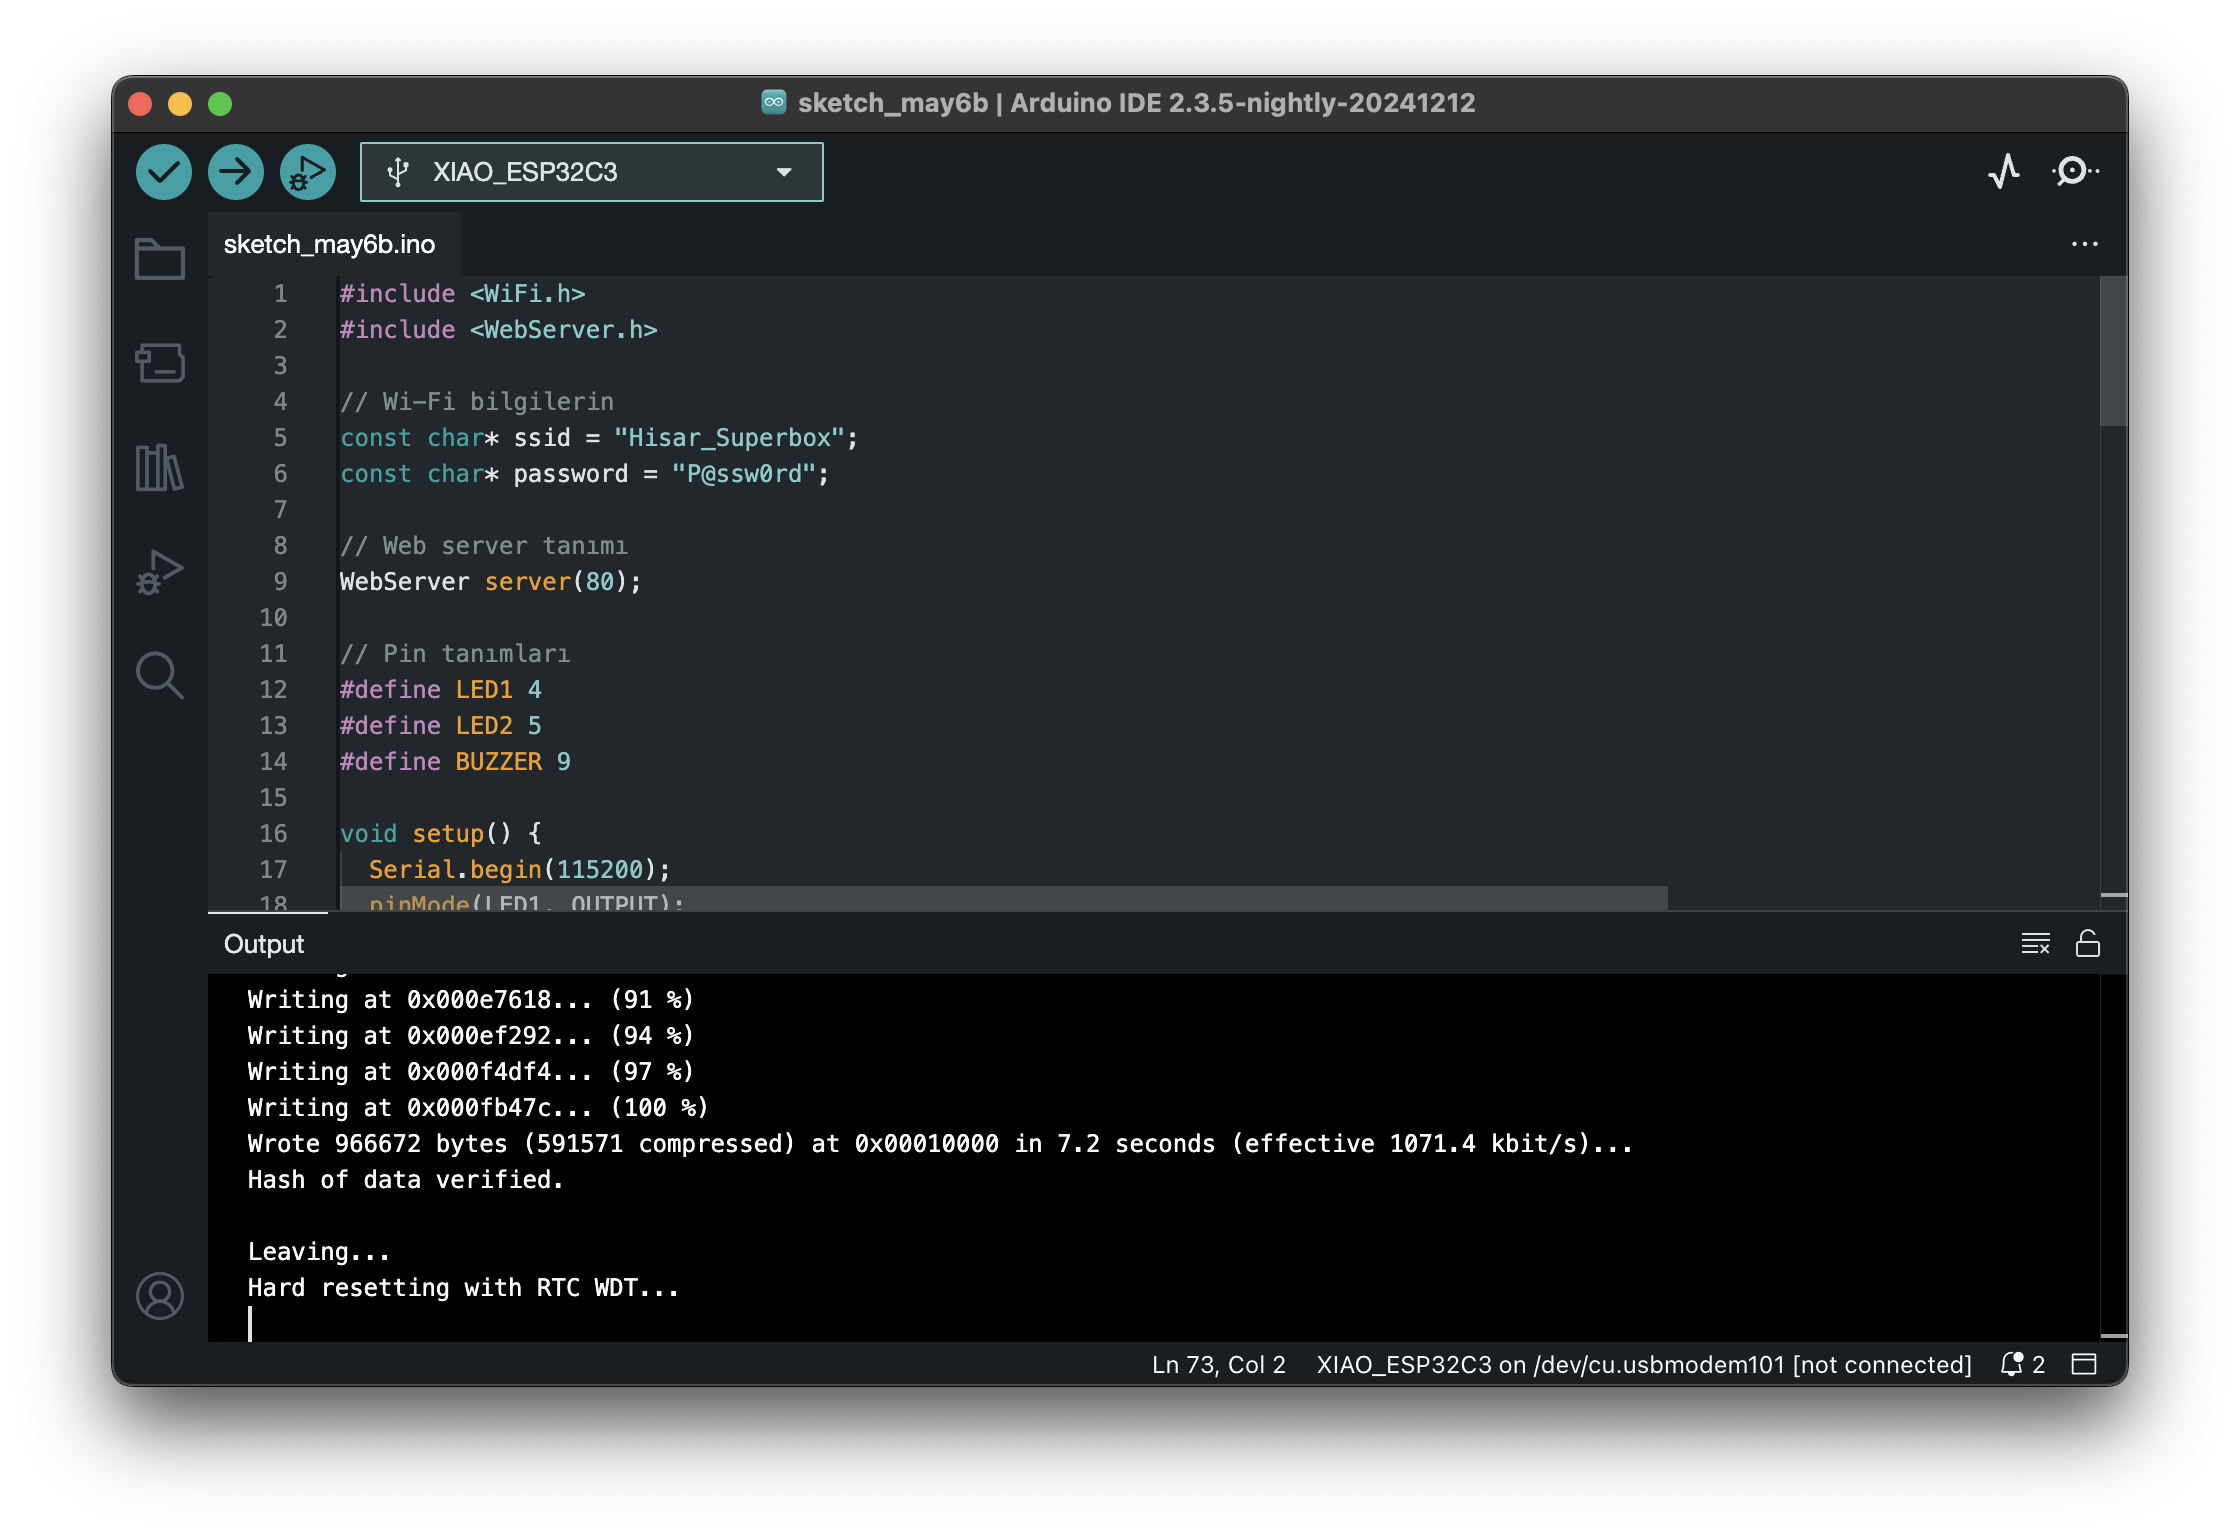The image size is (2240, 1534).
Task: Click the #define LED2 5 line
Action: (x=441, y=726)
